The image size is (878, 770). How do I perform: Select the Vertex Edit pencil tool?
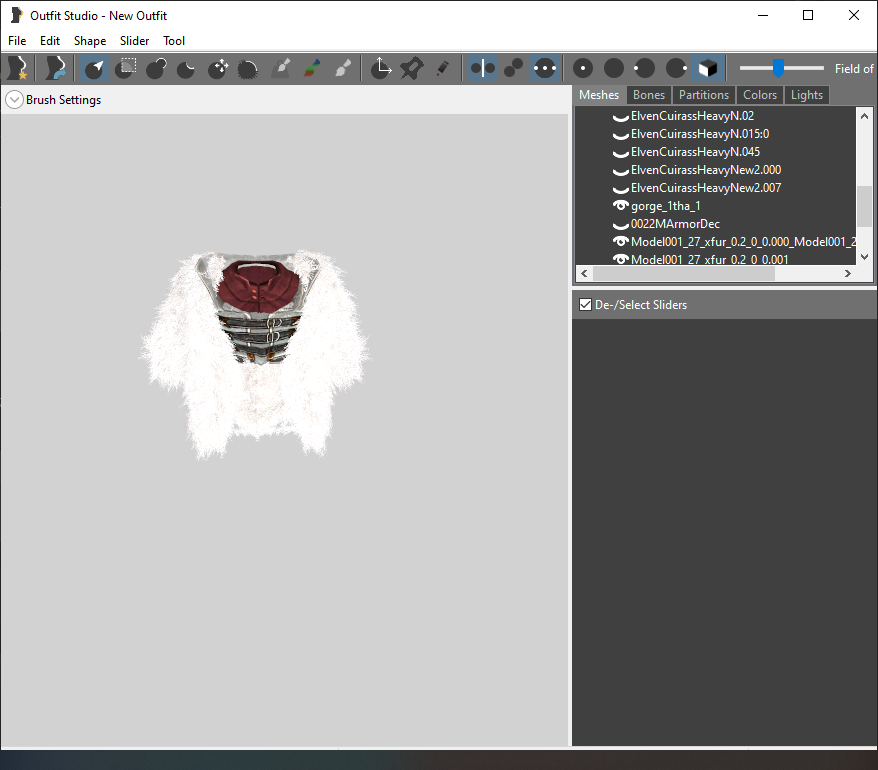point(442,68)
